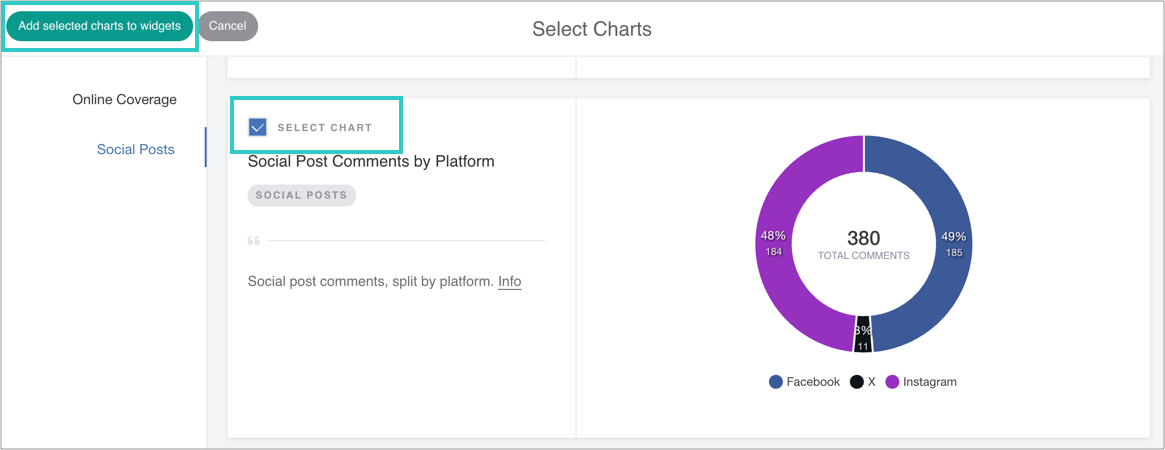Click the Instagram legend label
Viewport: 1165px width, 450px height.
coord(929,382)
